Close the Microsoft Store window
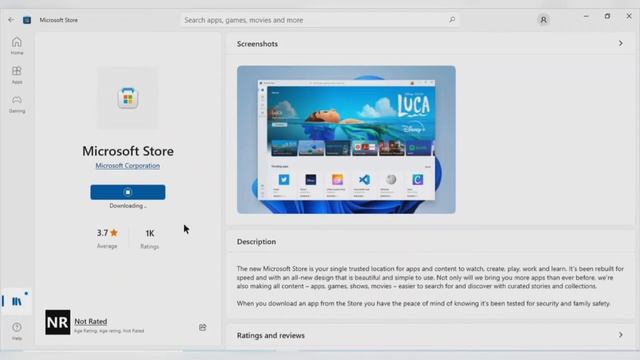The width and height of the screenshot is (640, 360). 629,16
